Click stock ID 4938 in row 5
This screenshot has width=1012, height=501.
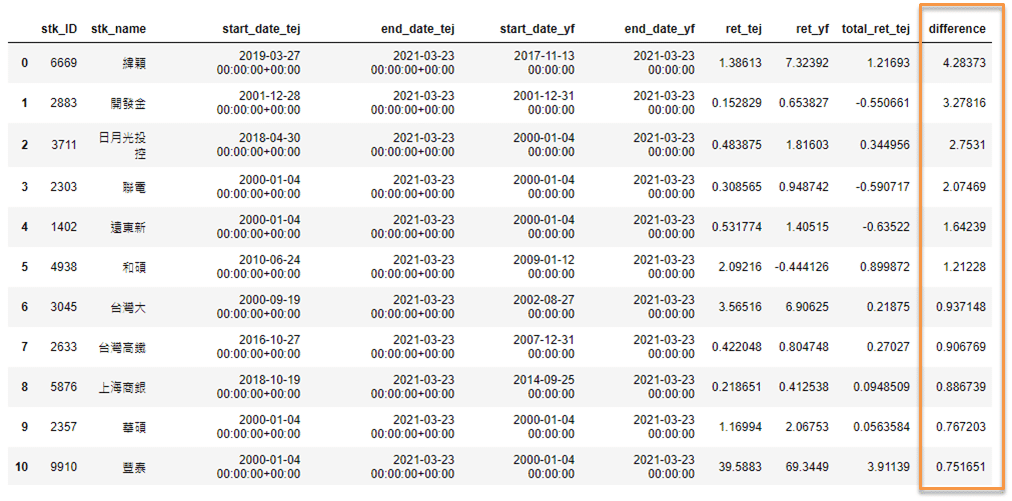click(x=63, y=265)
